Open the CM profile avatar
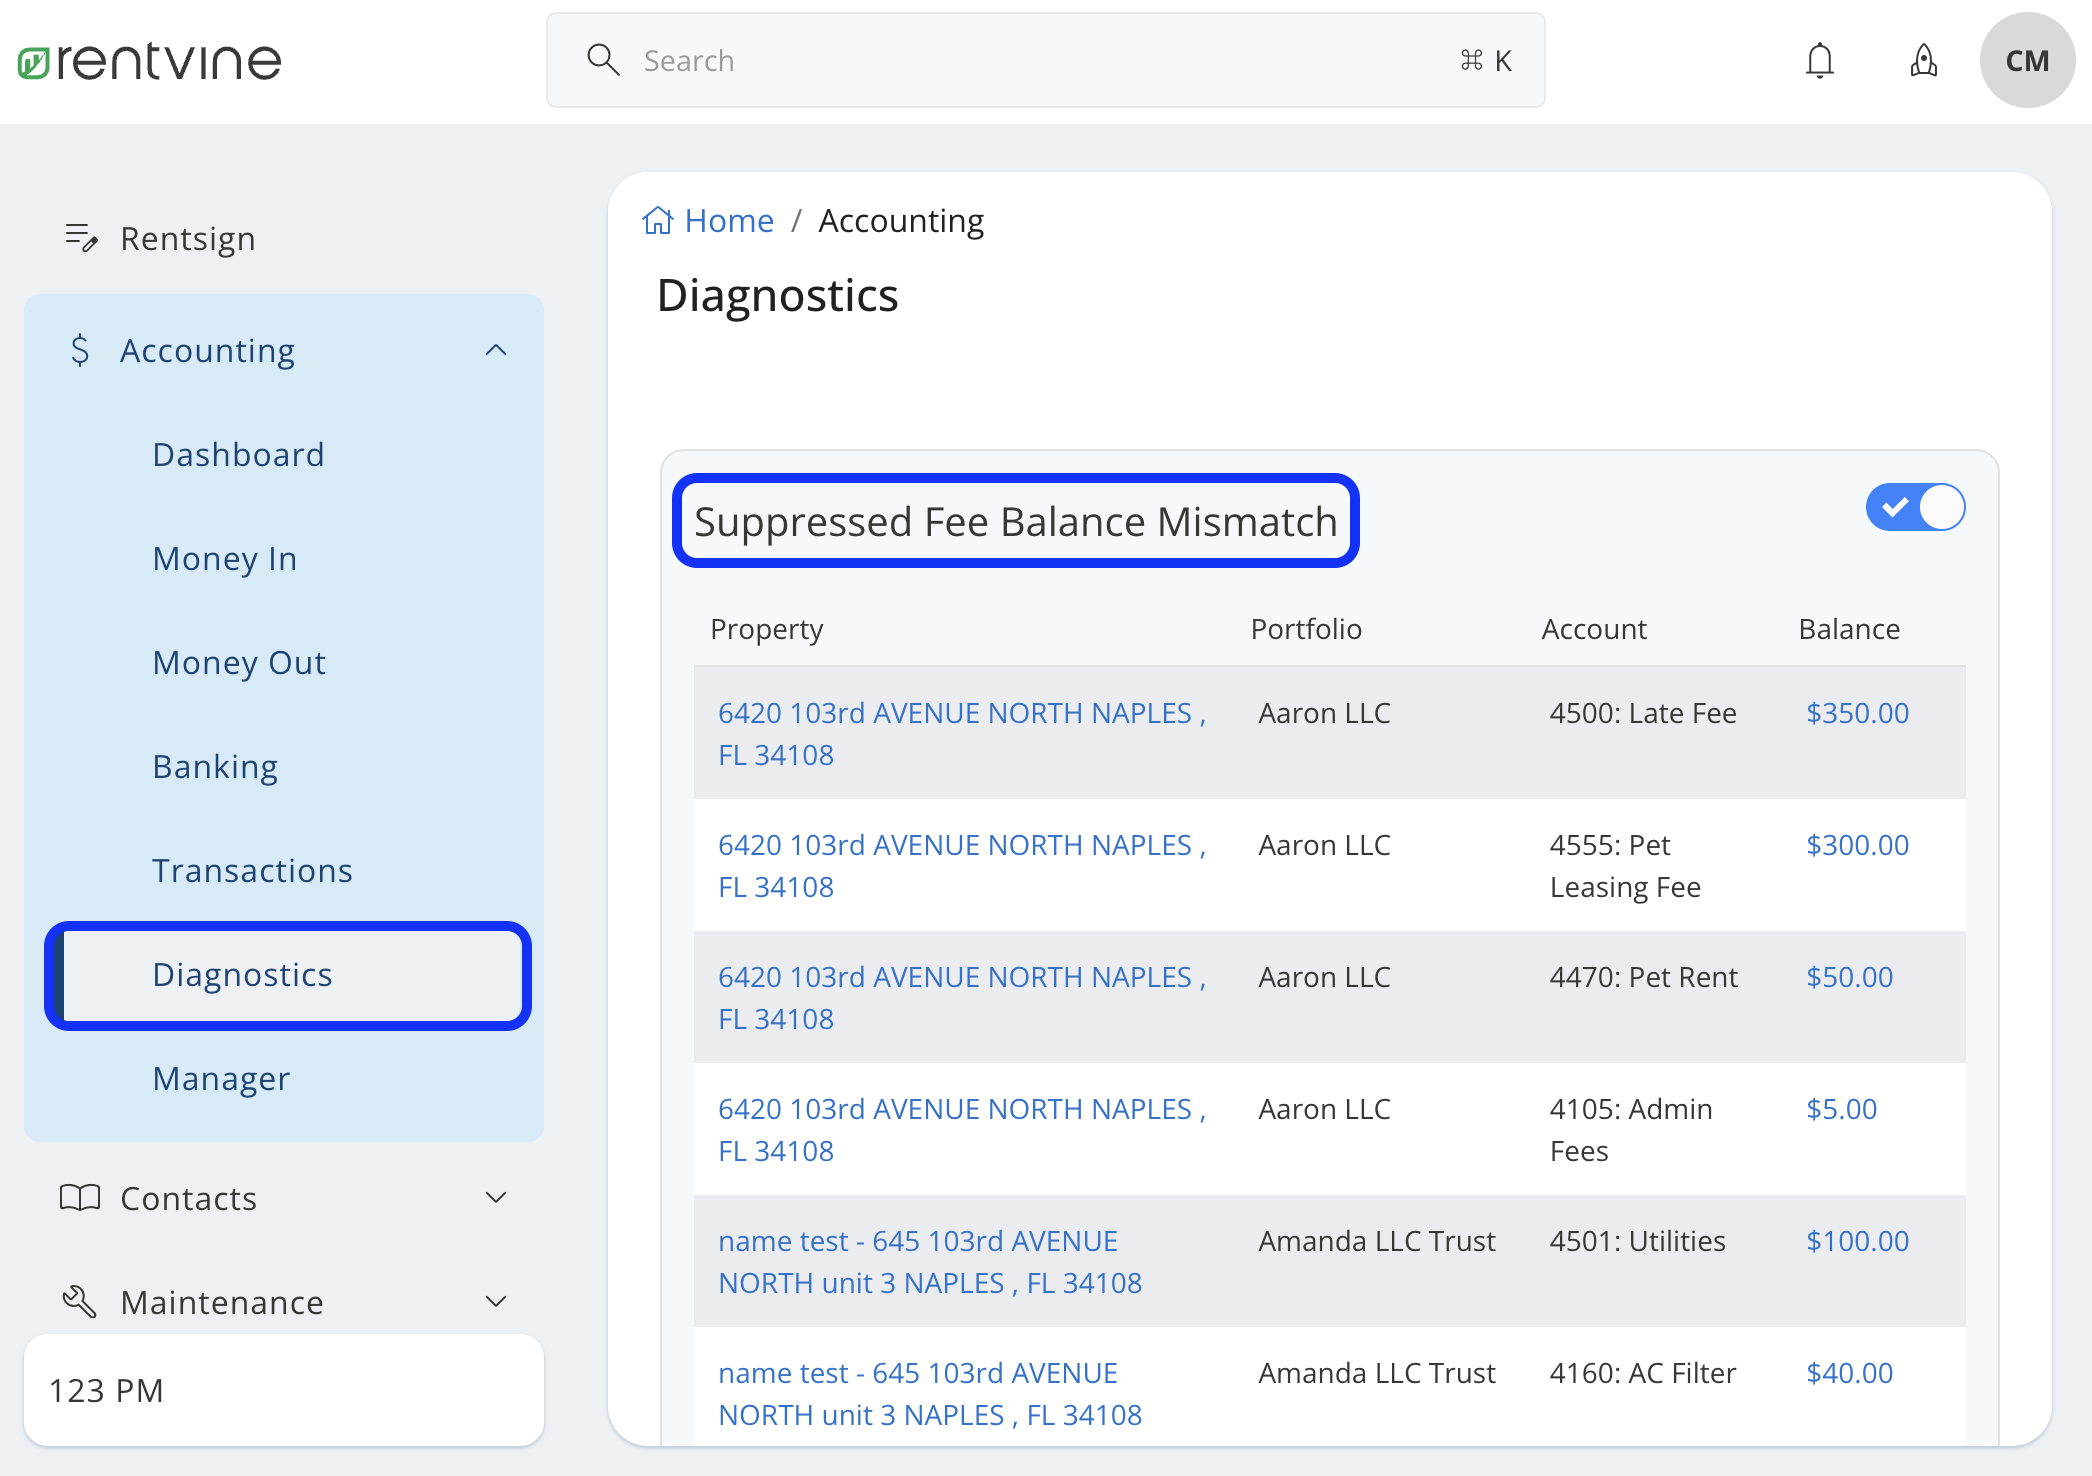Screen dimensions: 2092x1476 point(2027,60)
